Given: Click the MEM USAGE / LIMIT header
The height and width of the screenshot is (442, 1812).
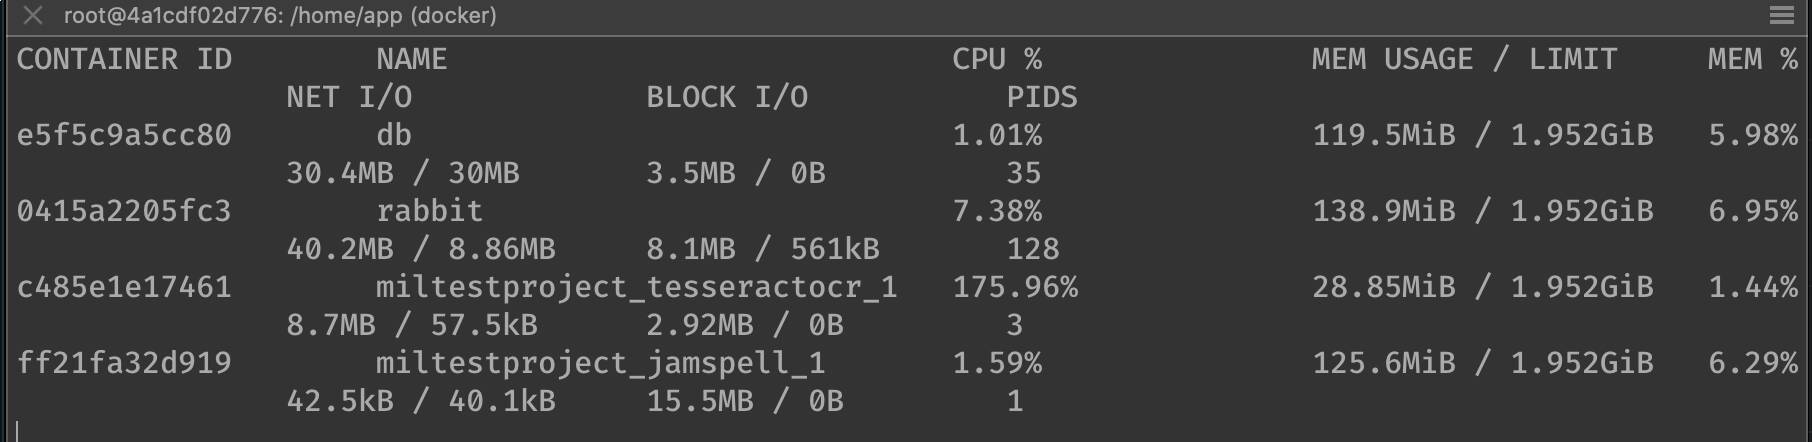Looking at the screenshot, I should pos(1463,60).
